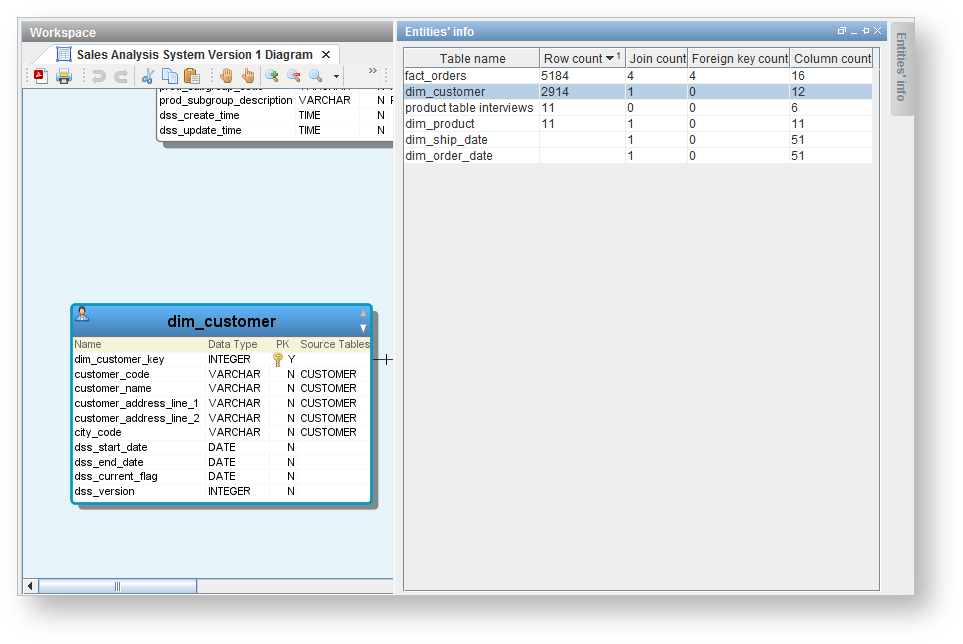The height and width of the screenshot is (644, 963).
Task: Click the print diagram icon
Action: 64,76
